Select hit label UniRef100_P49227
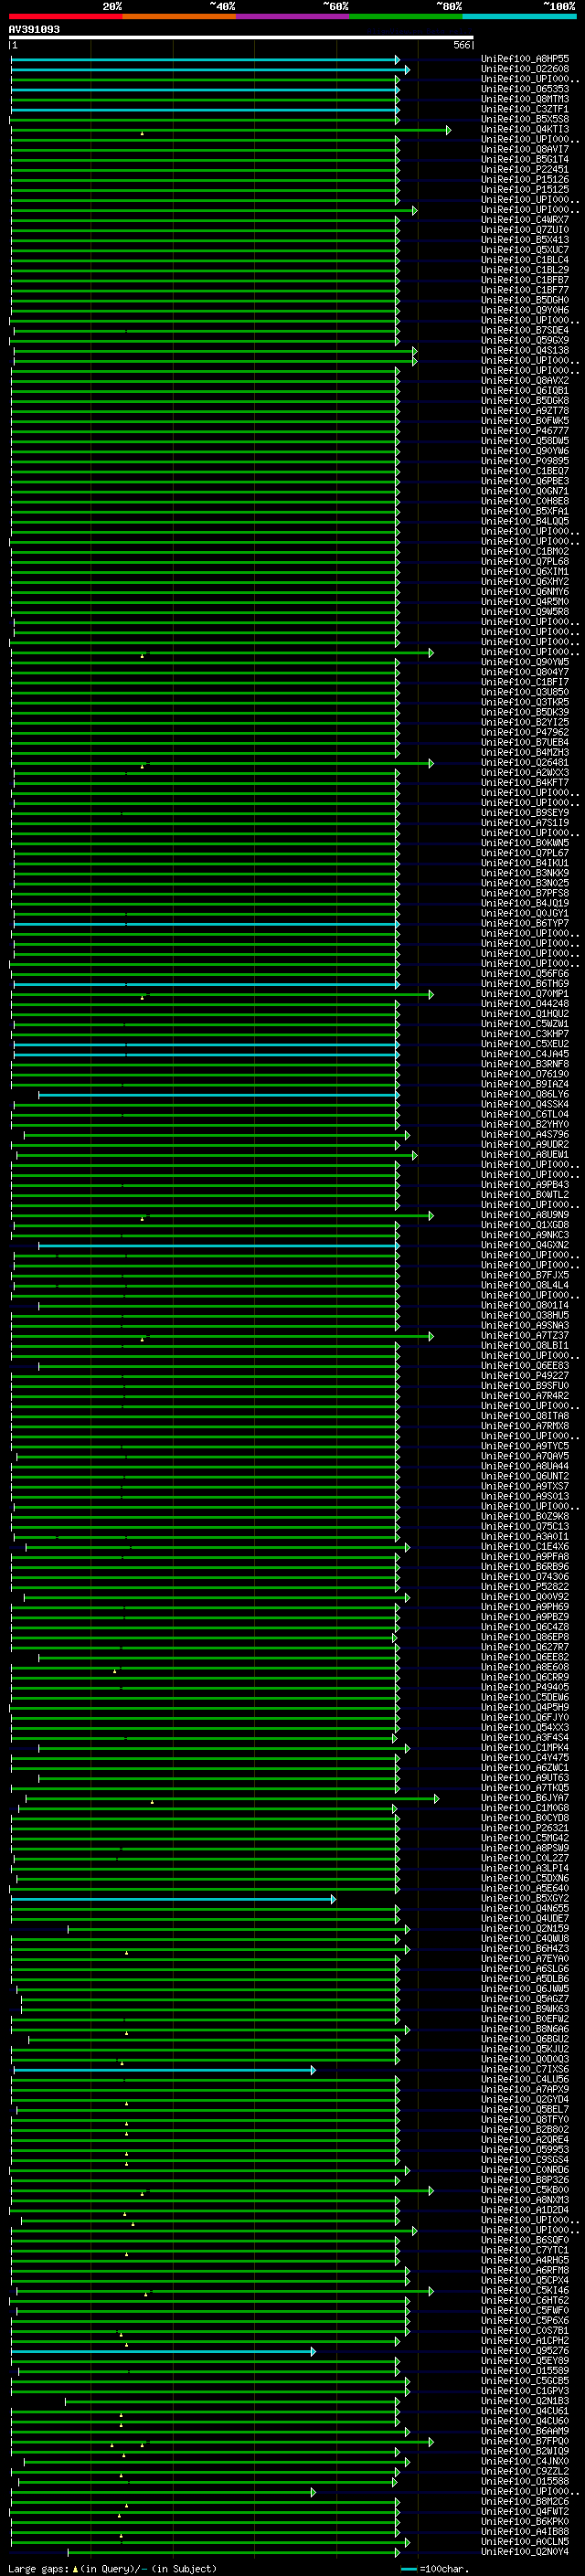 click(524, 1375)
